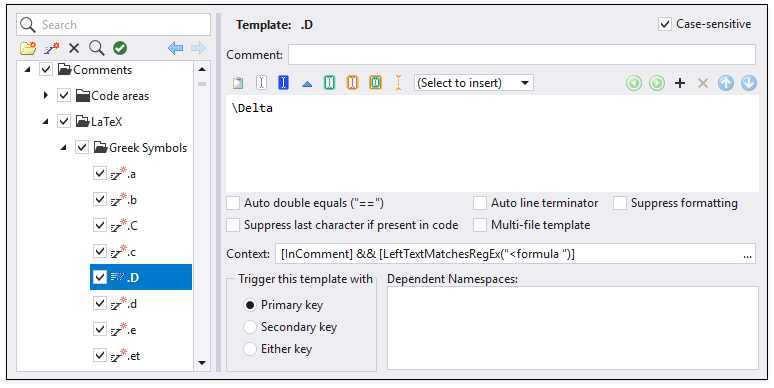Collapse the Greek Symbols node
Screen dimensions: 774x388
63,148
